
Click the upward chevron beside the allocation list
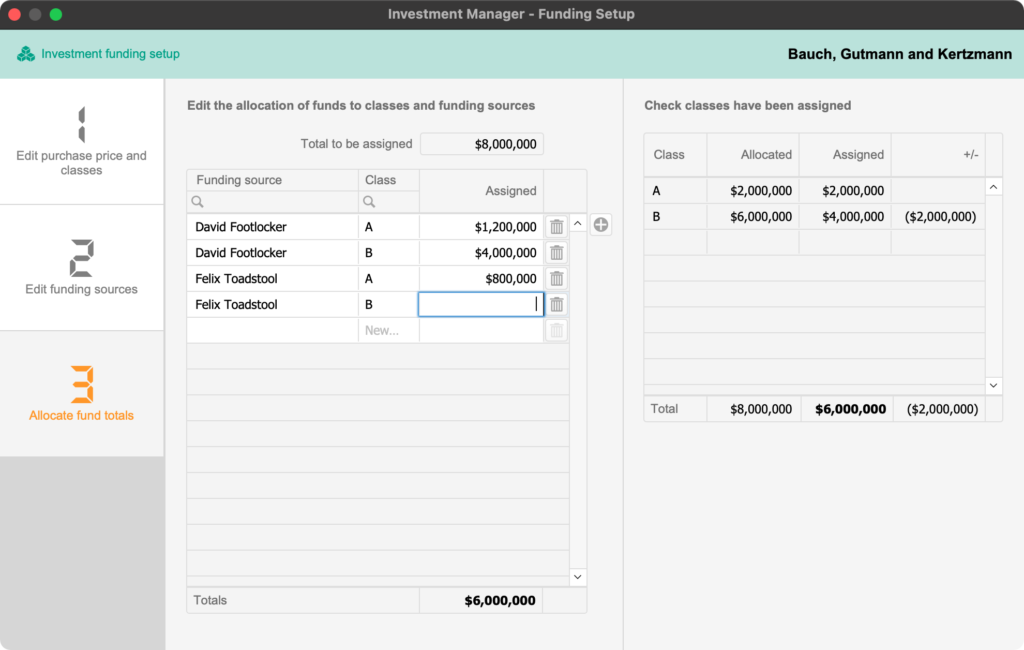[x=578, y=224]
